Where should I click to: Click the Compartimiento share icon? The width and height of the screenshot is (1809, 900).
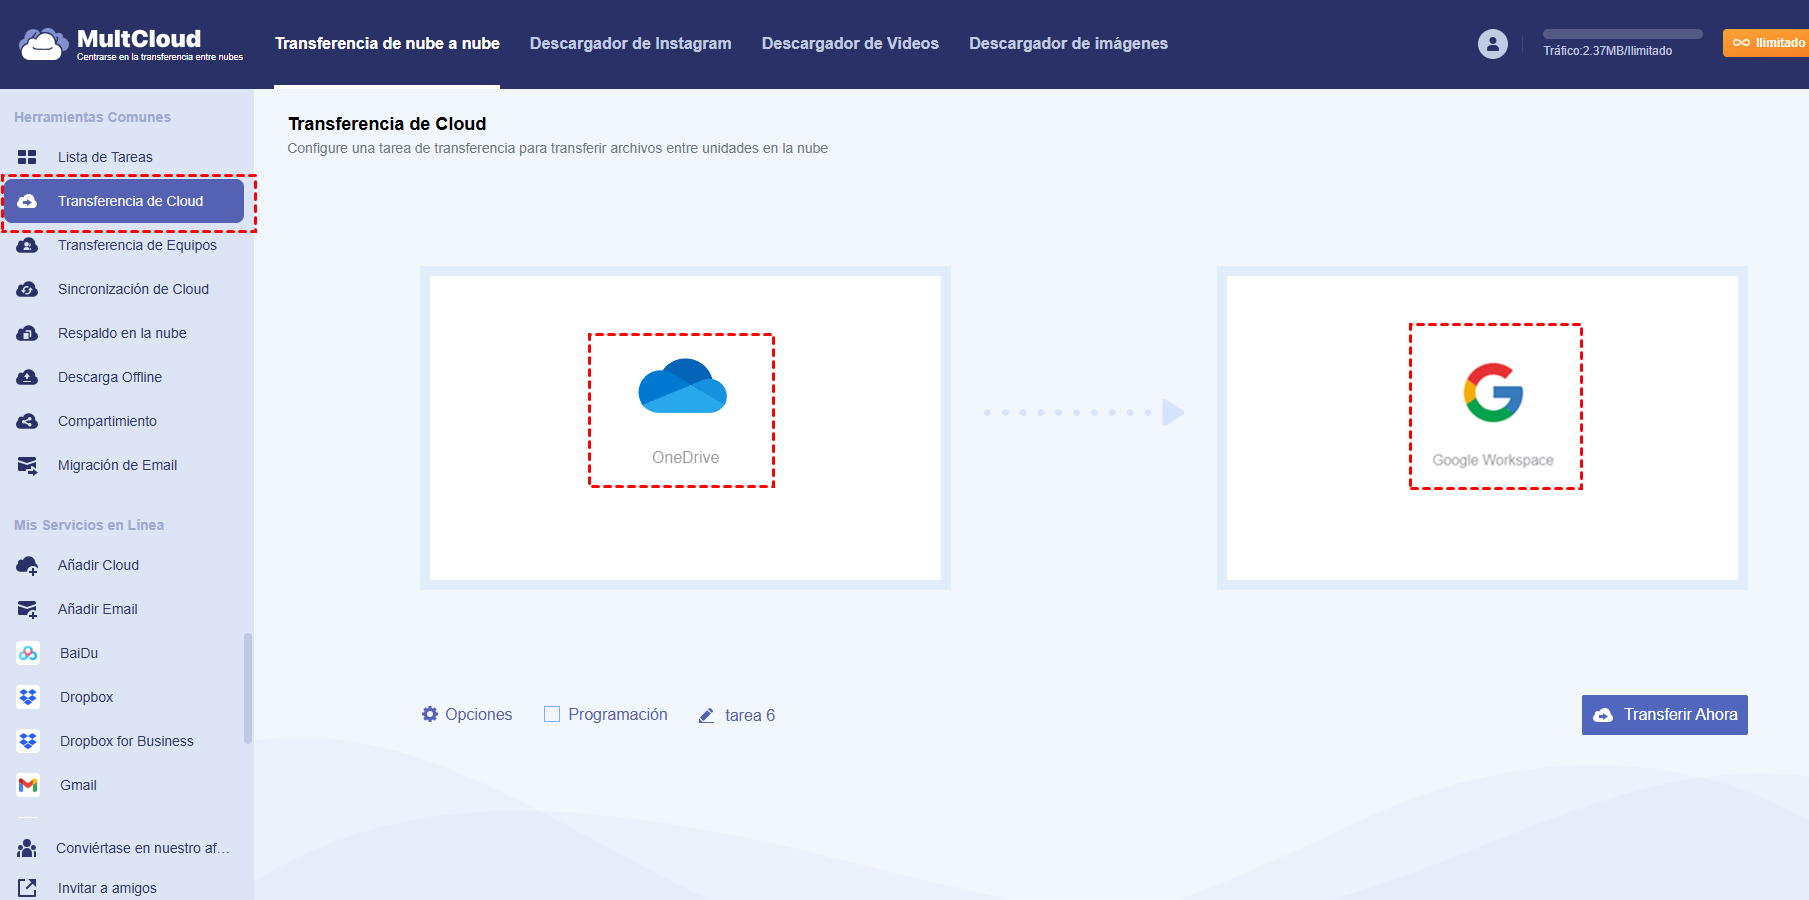[27, 421]
